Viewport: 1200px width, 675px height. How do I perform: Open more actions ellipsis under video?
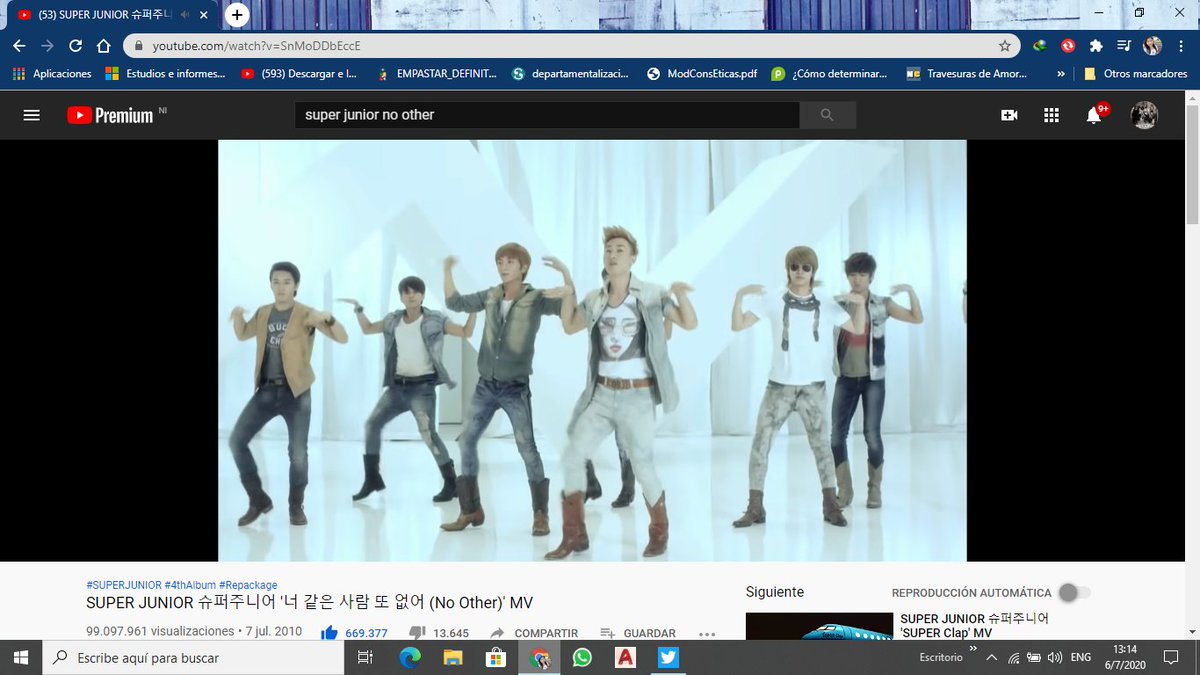click(707, 633)
